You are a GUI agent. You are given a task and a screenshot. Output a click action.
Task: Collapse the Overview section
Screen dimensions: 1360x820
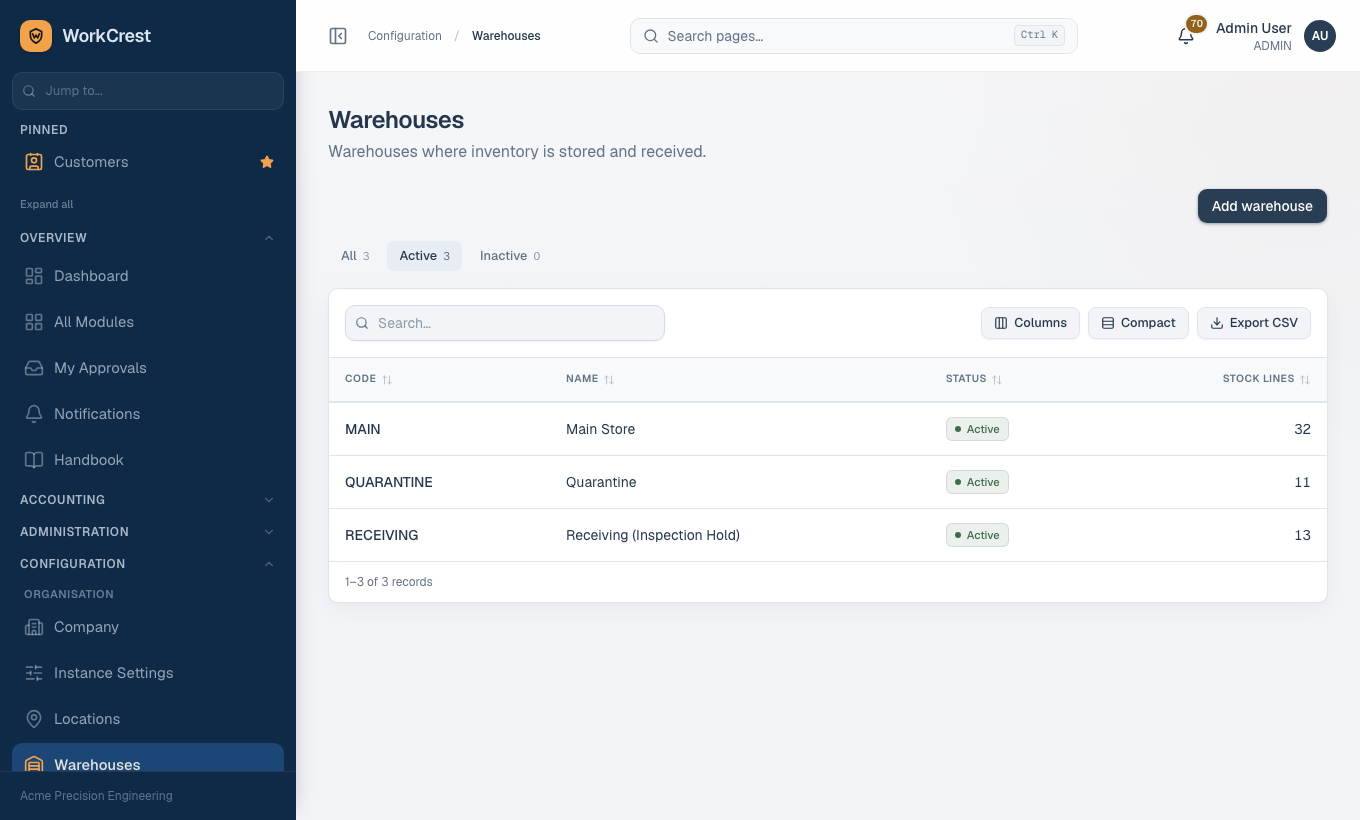[x=148, y=238]
